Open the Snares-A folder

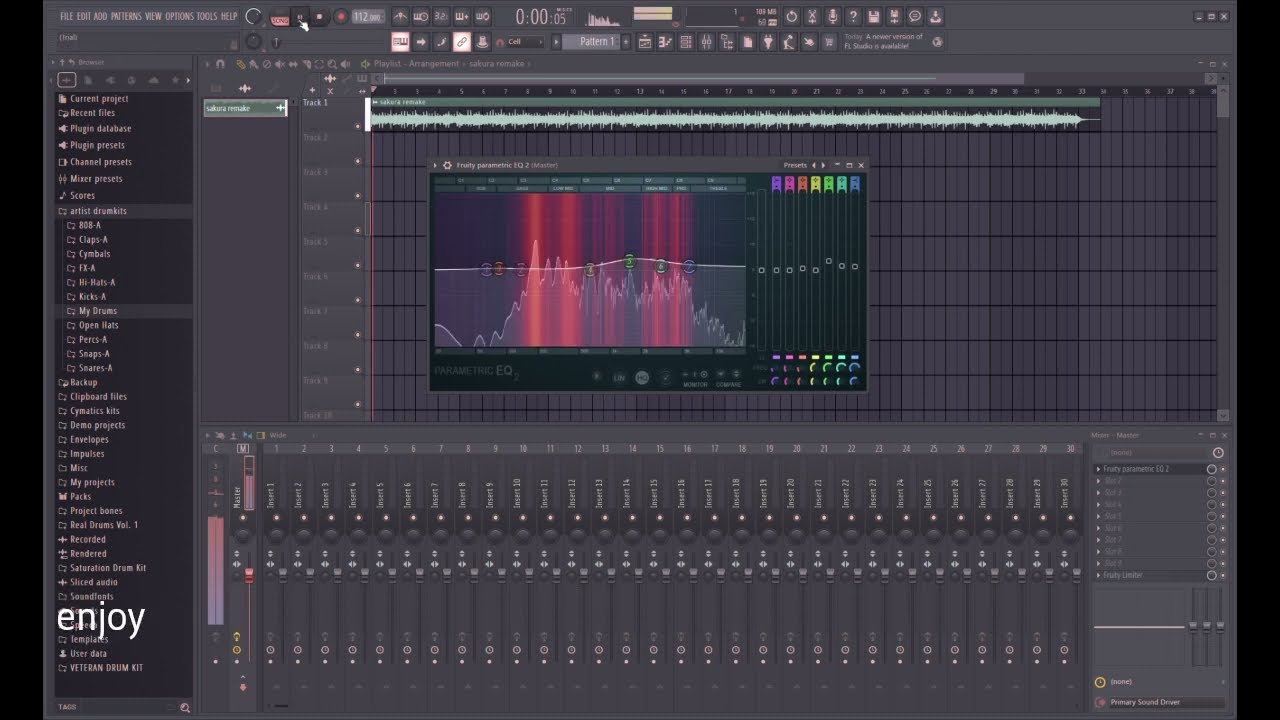(95, 368)
